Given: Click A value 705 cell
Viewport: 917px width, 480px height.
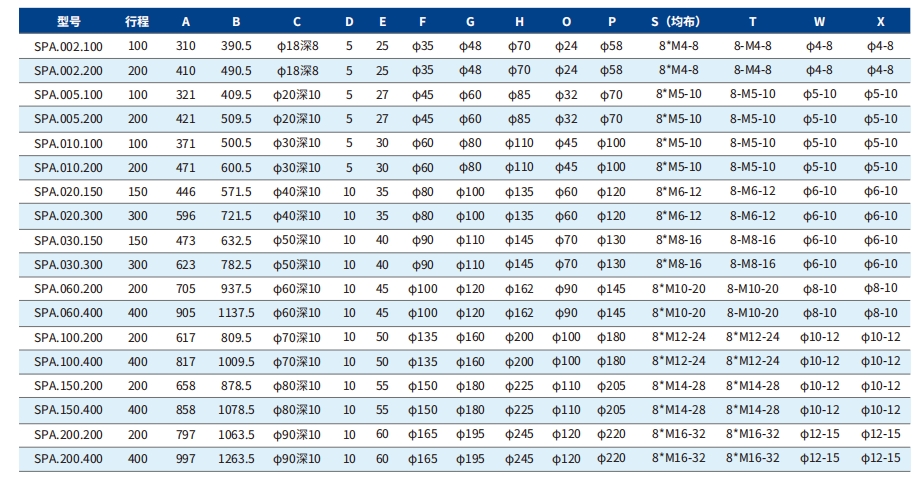Looking at the screenshot, I should click(185, 289).
